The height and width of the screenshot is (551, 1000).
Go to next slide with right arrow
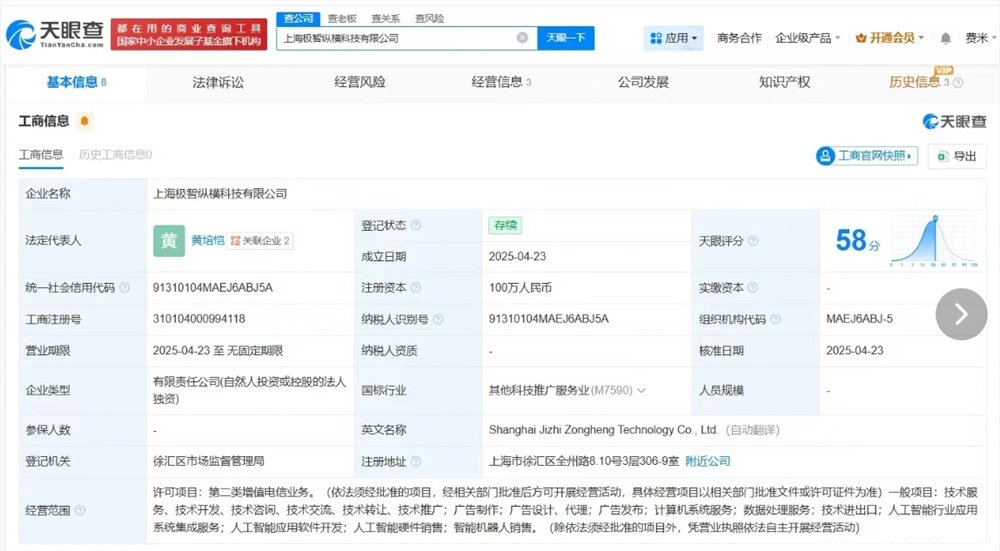[961, 314]
